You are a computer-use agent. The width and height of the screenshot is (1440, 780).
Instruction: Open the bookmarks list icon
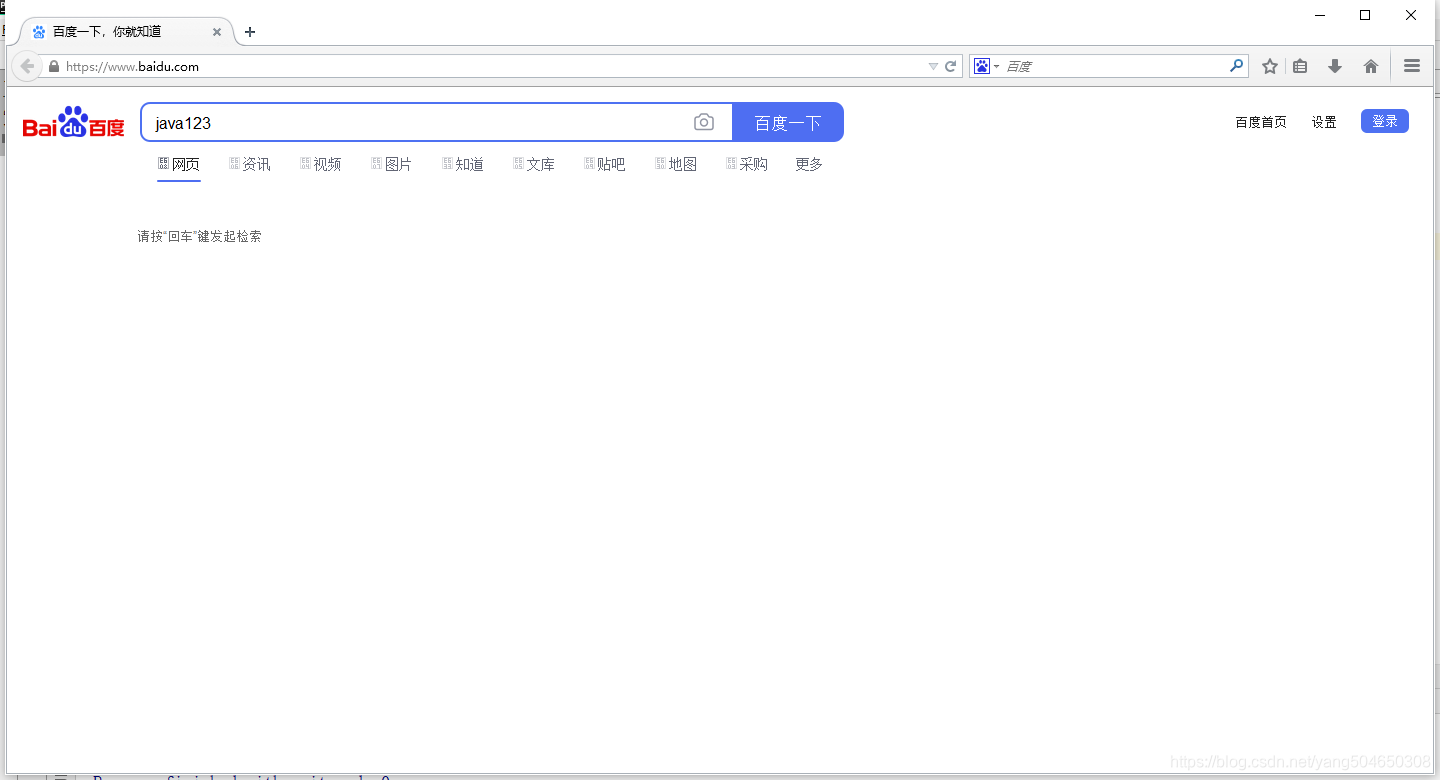pyautogui.click(x=1300, y=66)
